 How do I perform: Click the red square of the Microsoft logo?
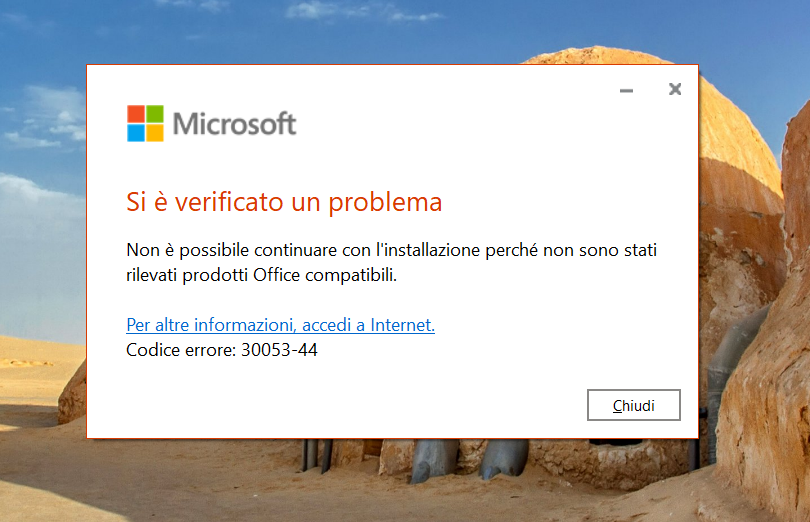[136, 113]
